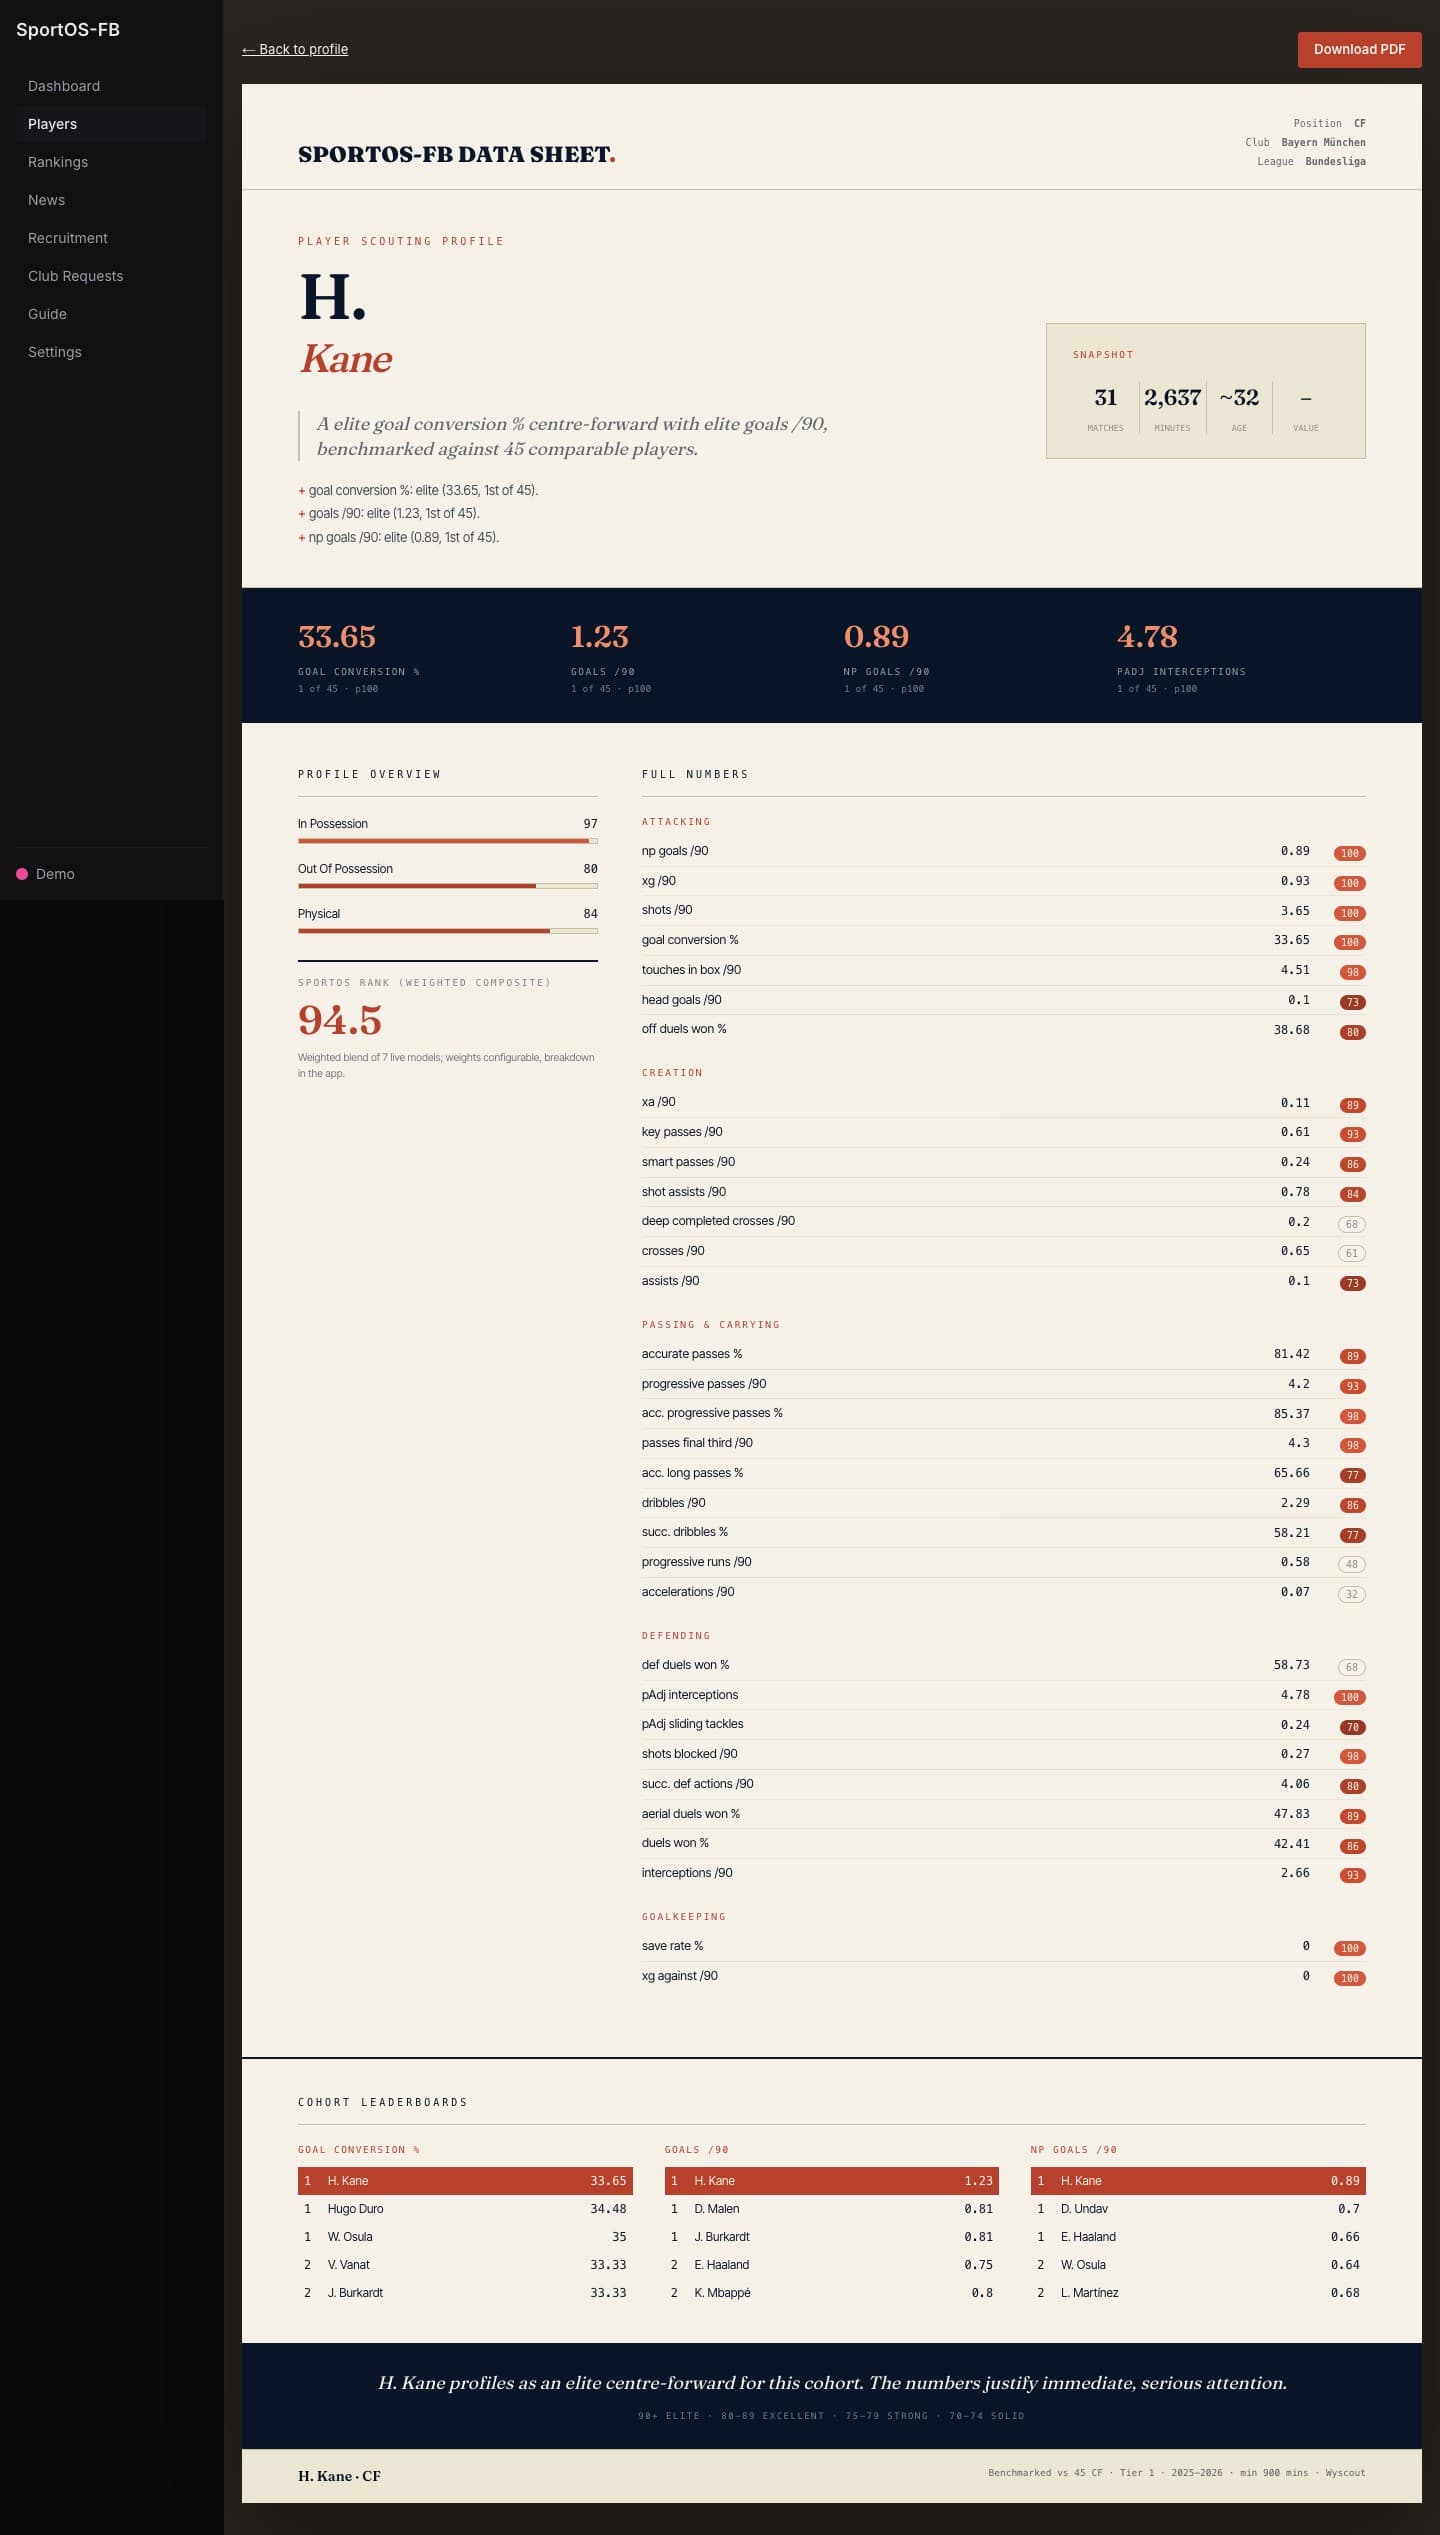This screenshot has height=2535, width=1440.
Task: Click the acc. long passes % row
Action: (x=1003, y=1473)
